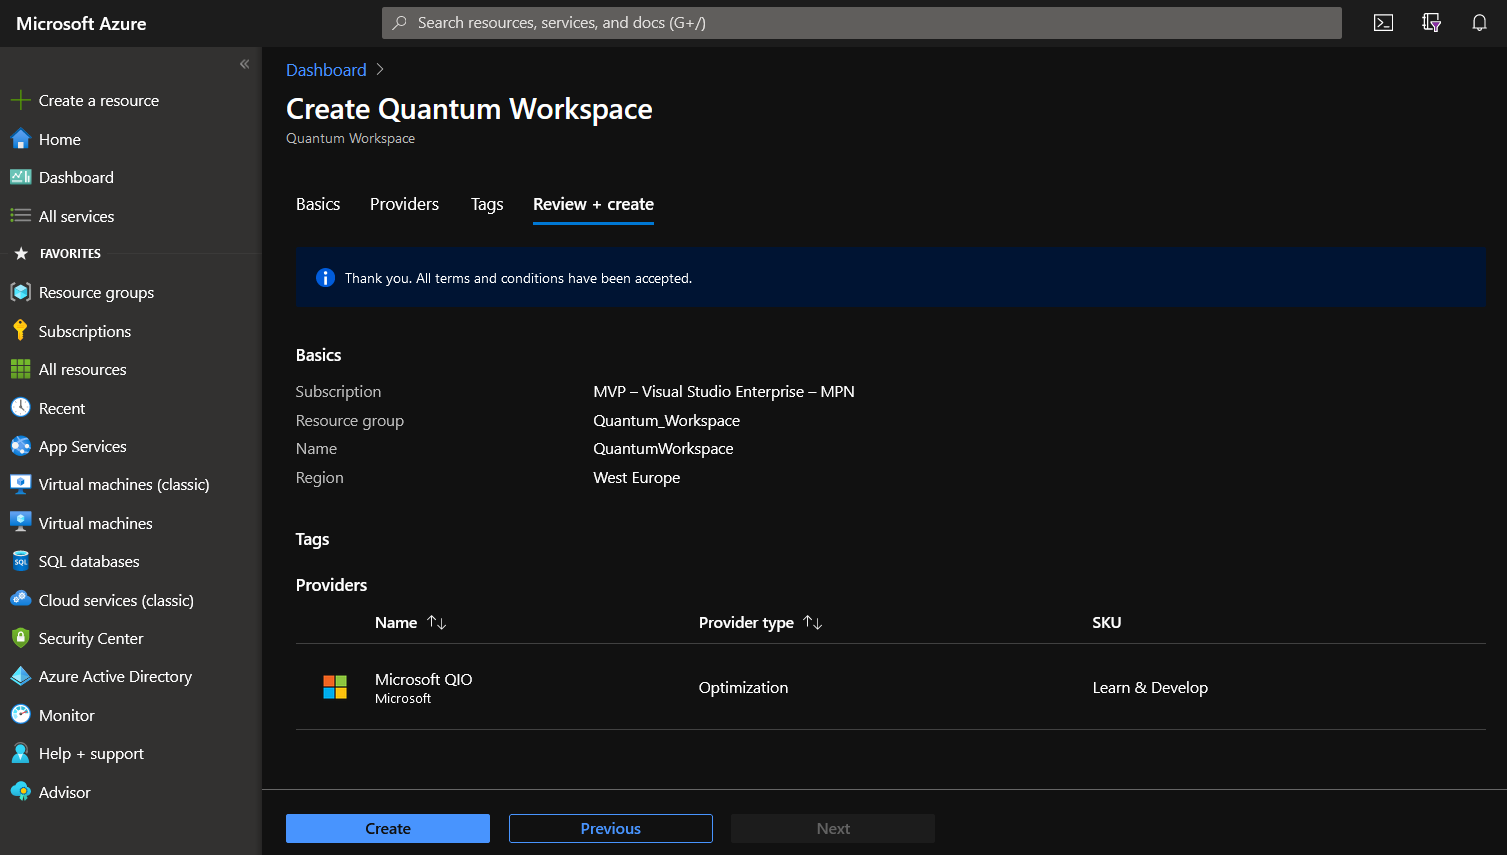Click the Resource groups cube icon
This screenshot has height=855, width=1507.
click(20, 292)
